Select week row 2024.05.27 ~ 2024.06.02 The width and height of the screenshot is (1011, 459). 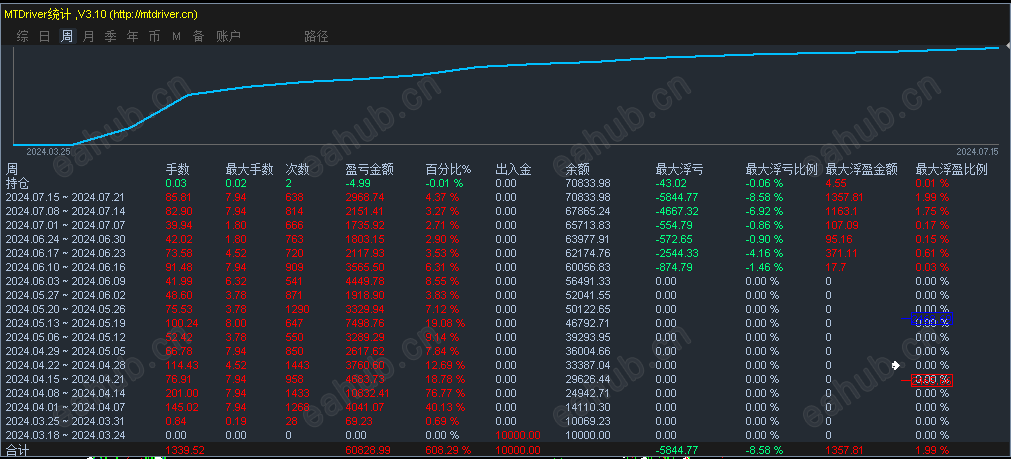tap(64, 295)
